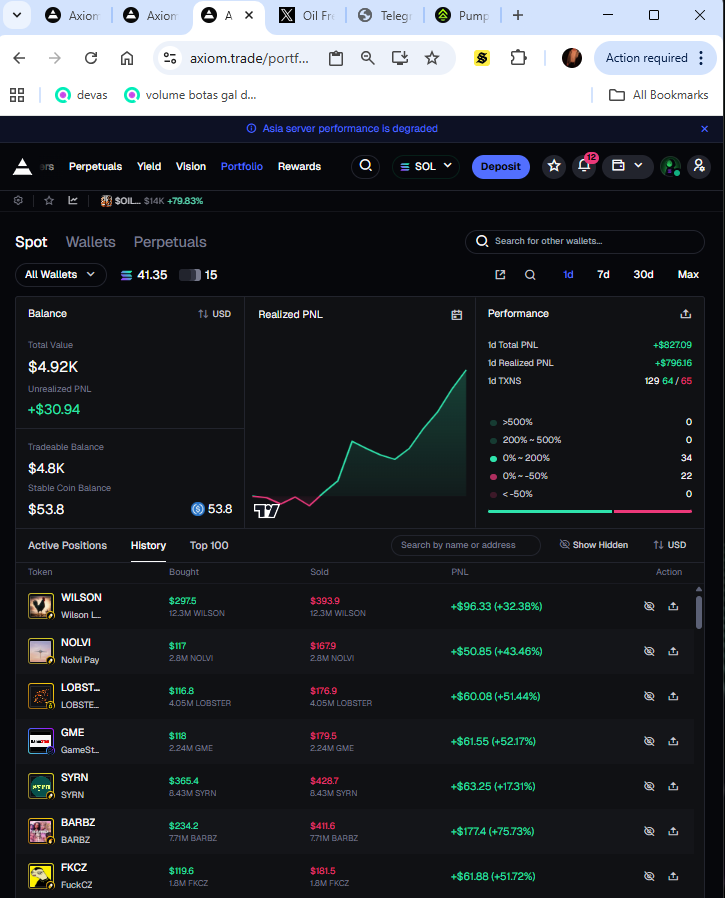Dismiss the Asia server degraded banner
The width and height of the screenshot is (725, 898).
tap(704, 129)
